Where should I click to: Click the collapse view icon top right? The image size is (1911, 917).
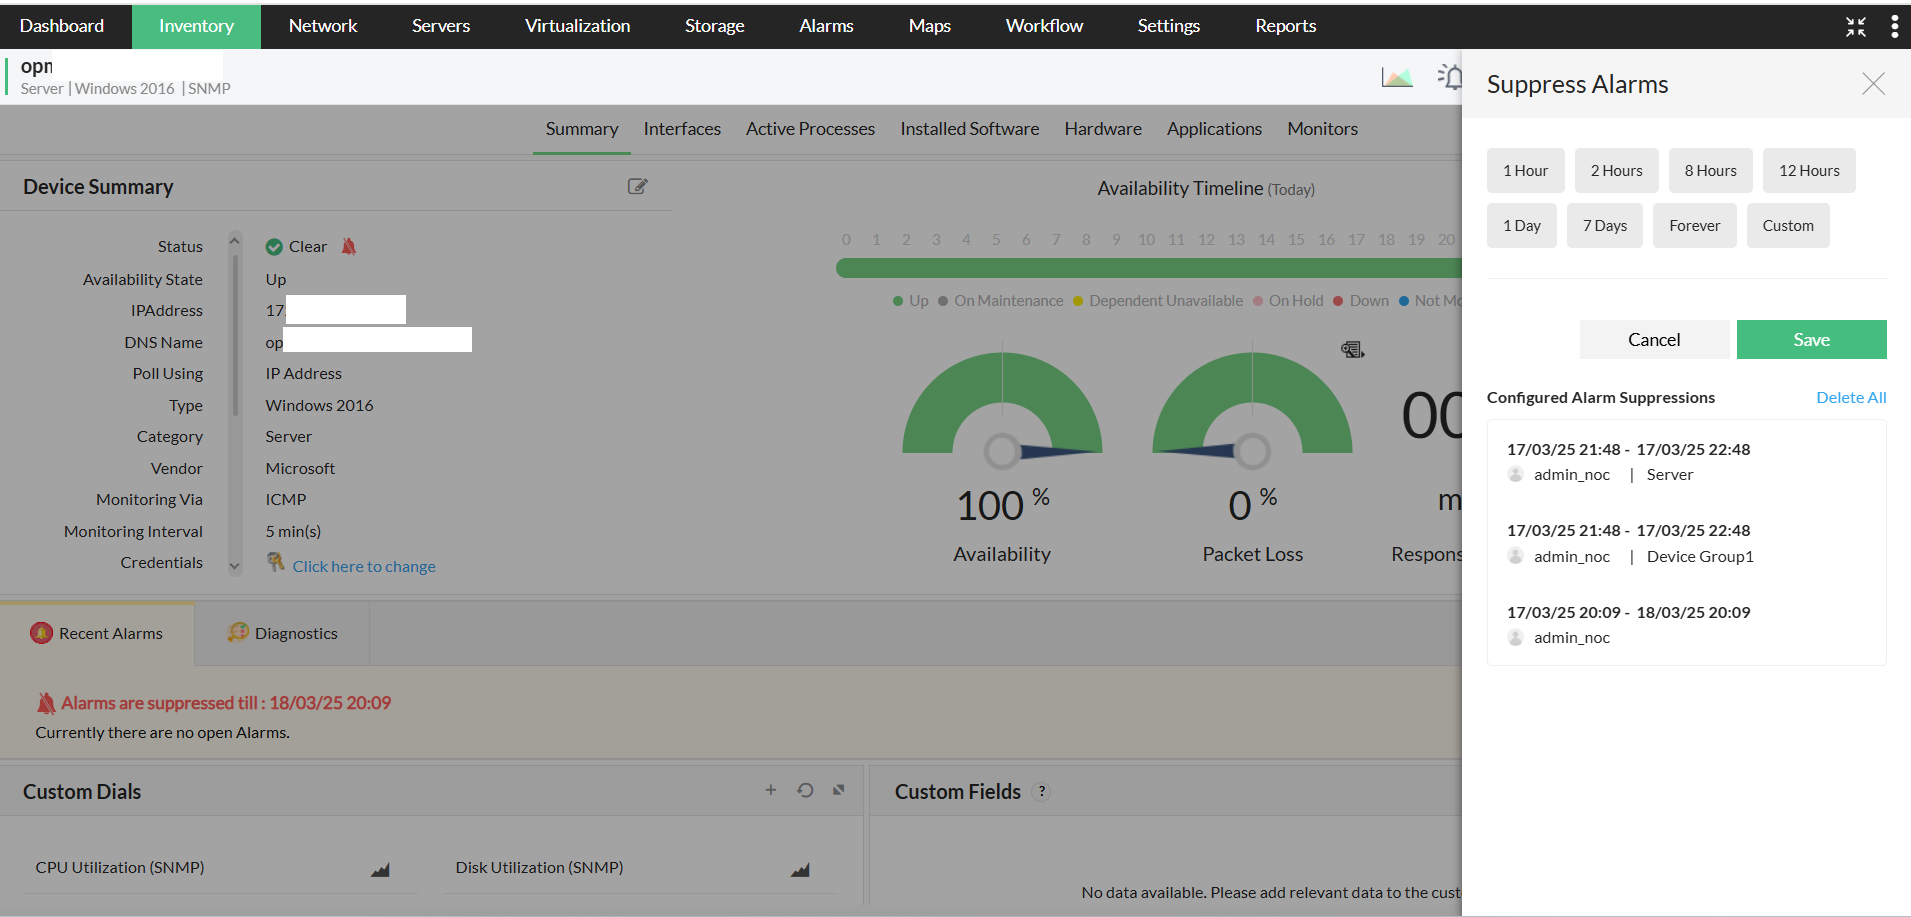tap(1856, 26)
